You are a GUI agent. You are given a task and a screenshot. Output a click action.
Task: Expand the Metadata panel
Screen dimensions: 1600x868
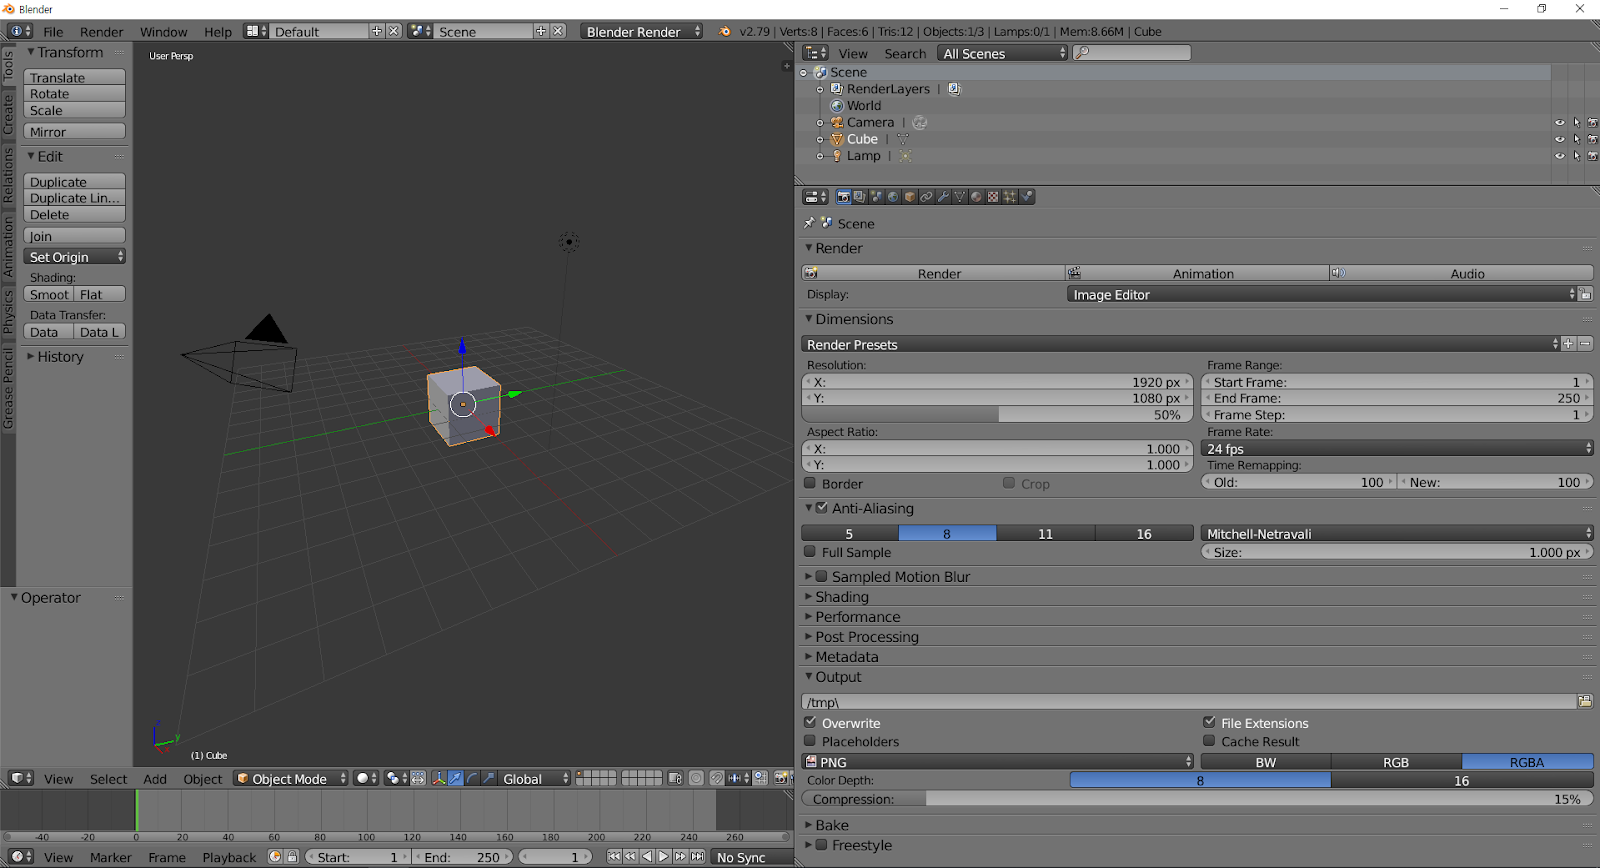tap(846, 657)
